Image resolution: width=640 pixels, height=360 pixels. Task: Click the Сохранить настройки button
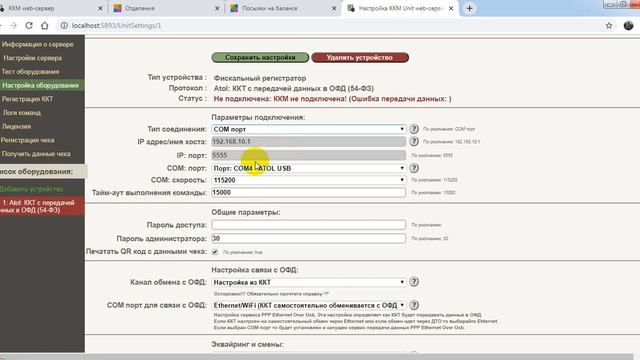(260, 58)
